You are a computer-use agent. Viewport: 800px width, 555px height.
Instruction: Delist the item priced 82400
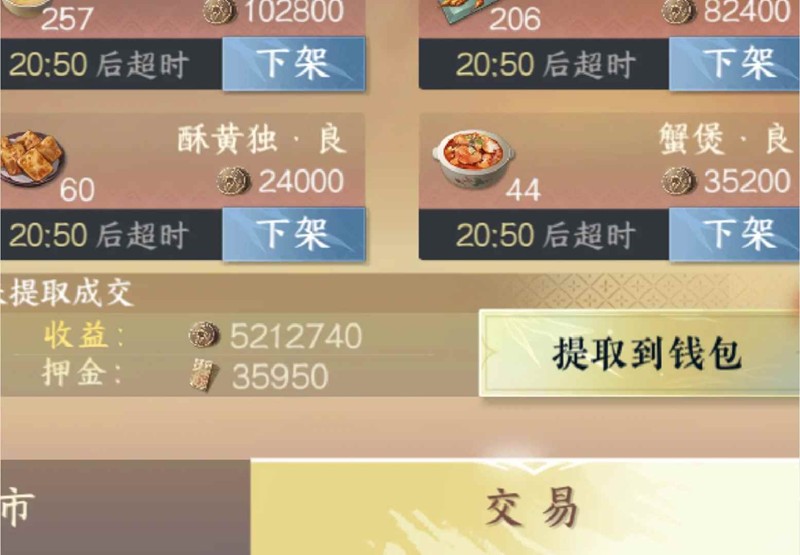(735, 63)
